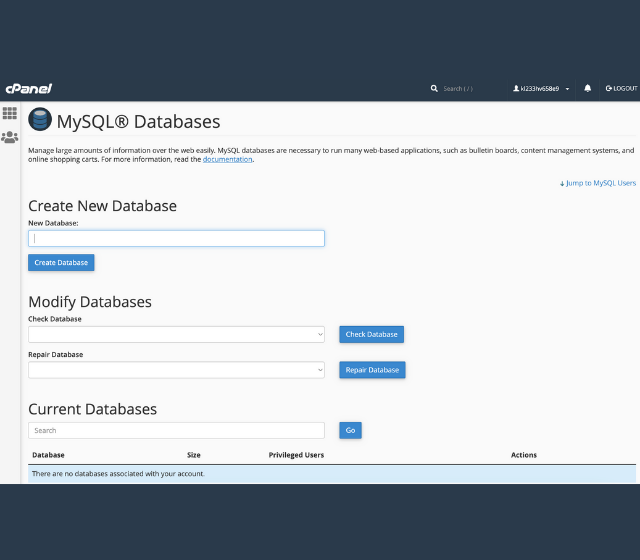Click the MySQL Databases barrel icon
Image resolution: width=640 pixels, height=560 pixels.
(40, 119)
